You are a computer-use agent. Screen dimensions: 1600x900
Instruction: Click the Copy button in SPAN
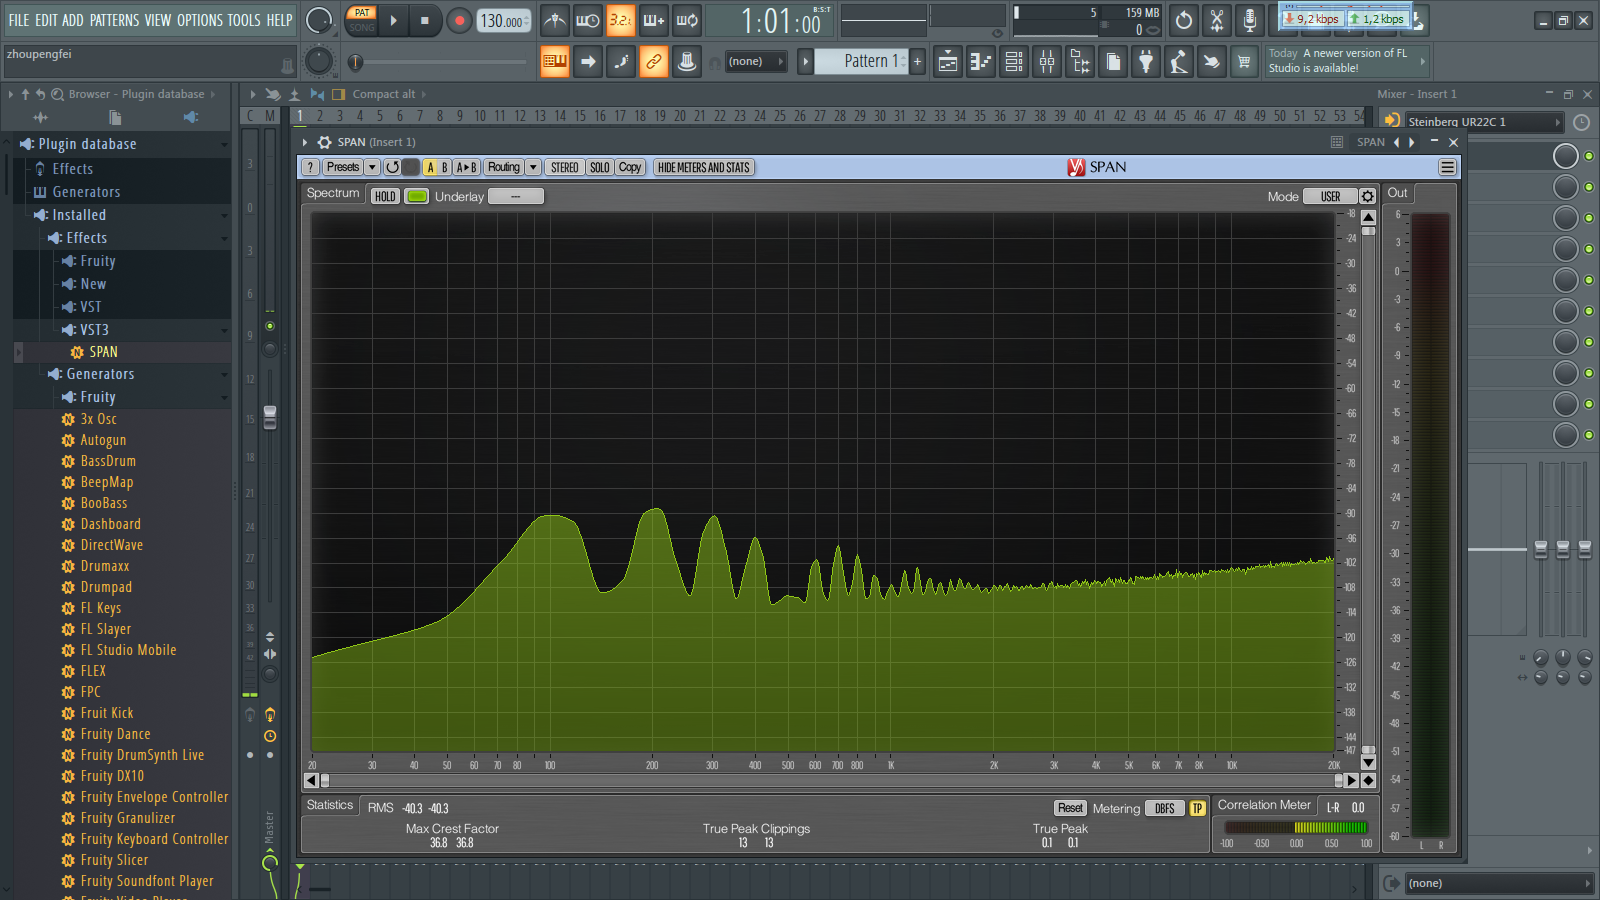click(630, 167)
